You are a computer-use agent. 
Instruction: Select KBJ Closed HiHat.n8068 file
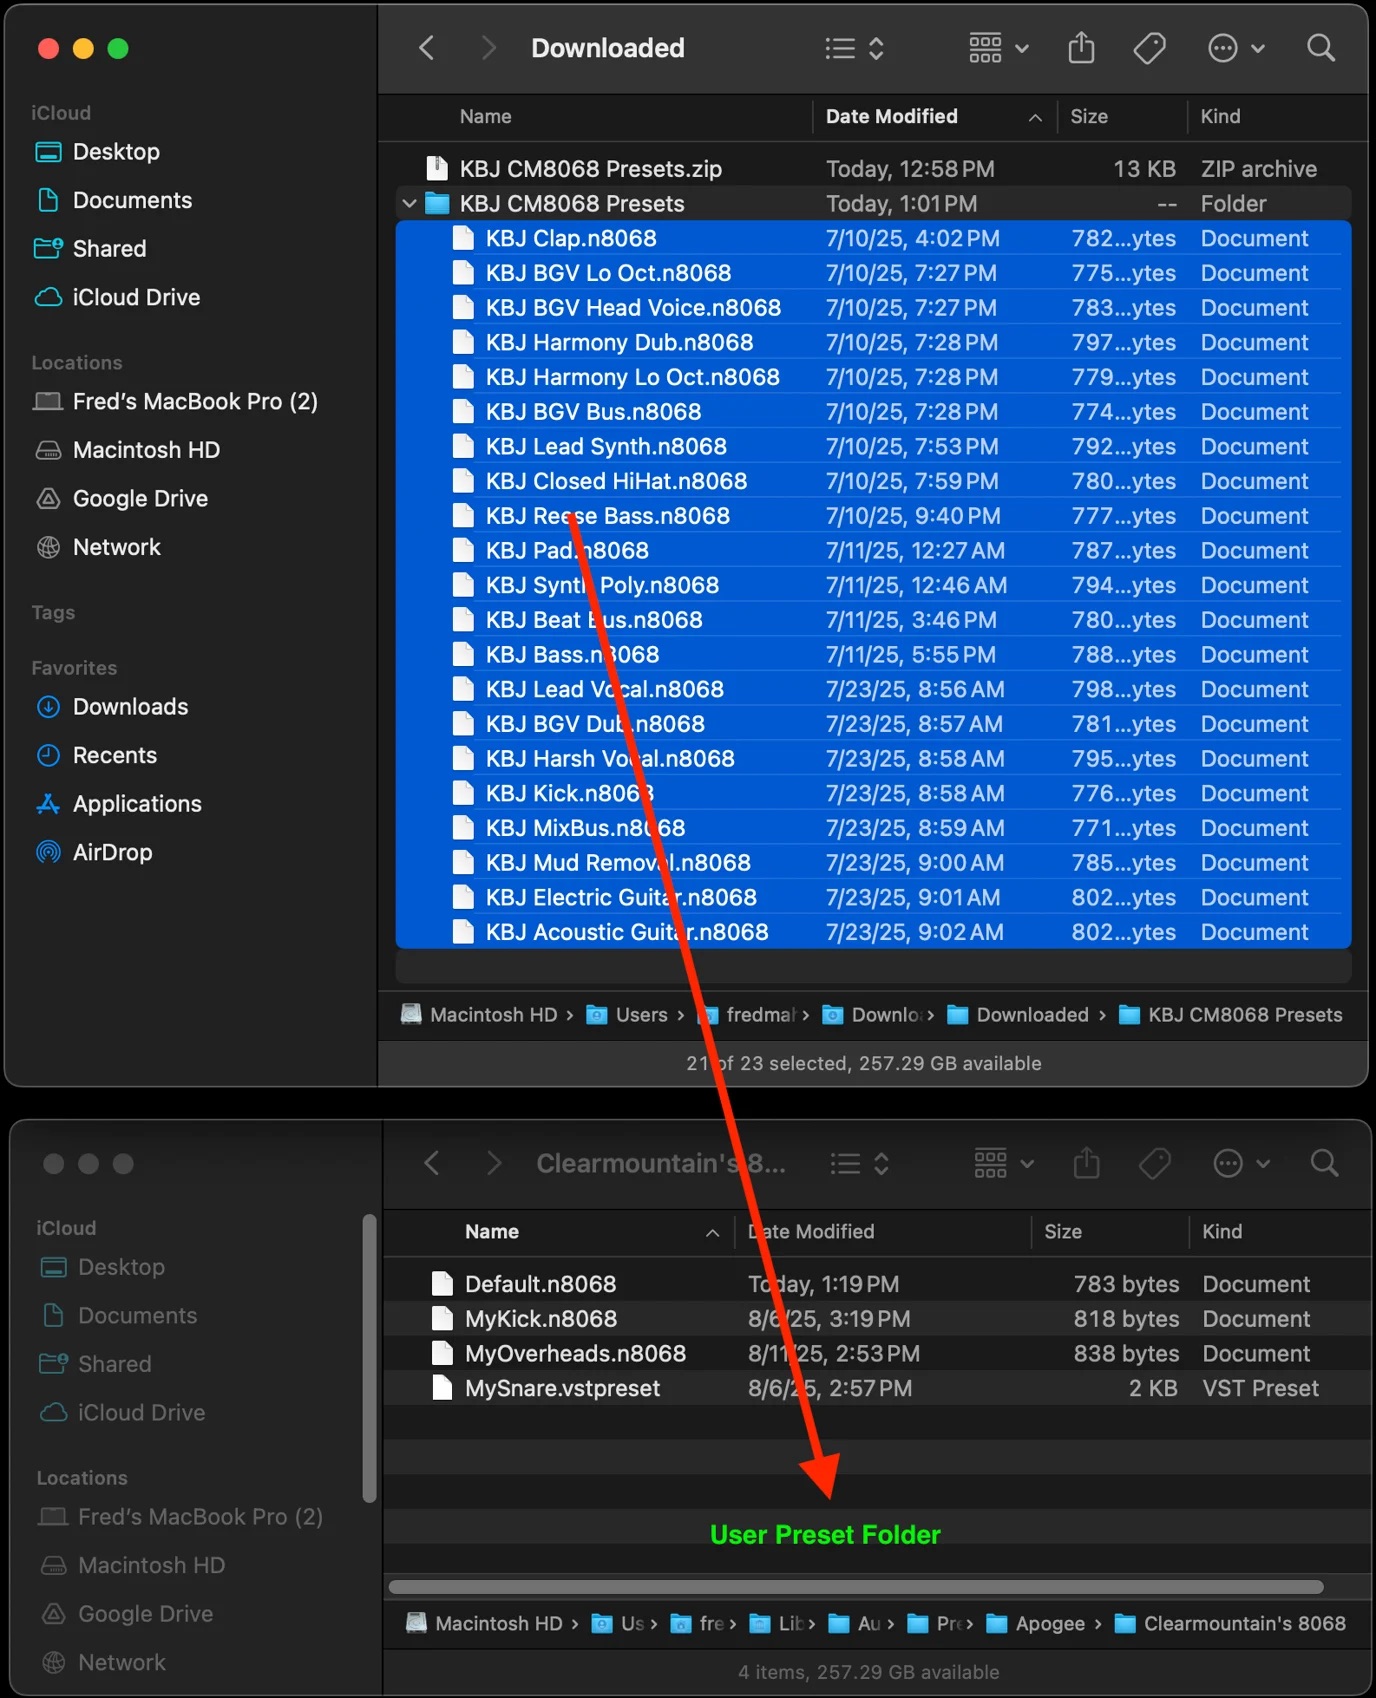click(874, 481)
